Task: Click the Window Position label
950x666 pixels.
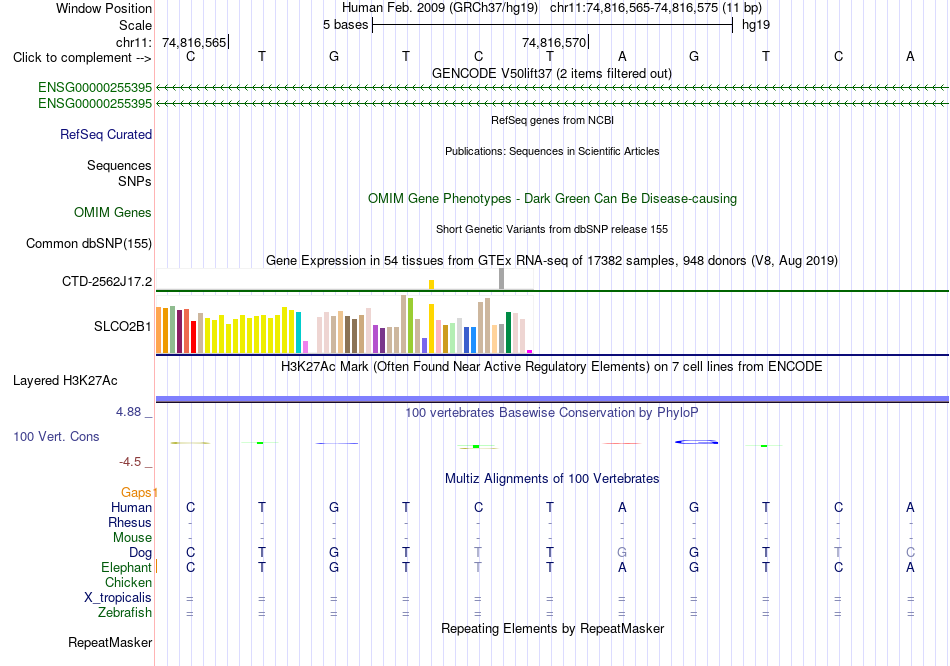Action: click(104, 8)
